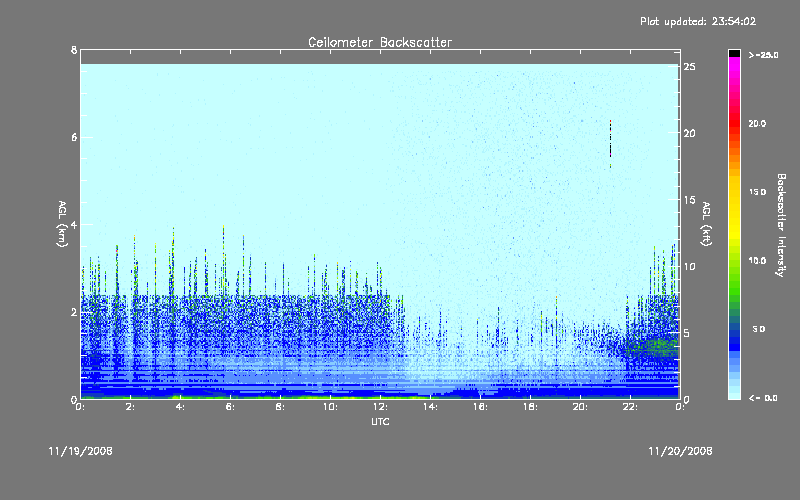Click the '<= 0.0' colorbar label
The height and width of the screenshot is (500, 800).
(x=763, y=398)
